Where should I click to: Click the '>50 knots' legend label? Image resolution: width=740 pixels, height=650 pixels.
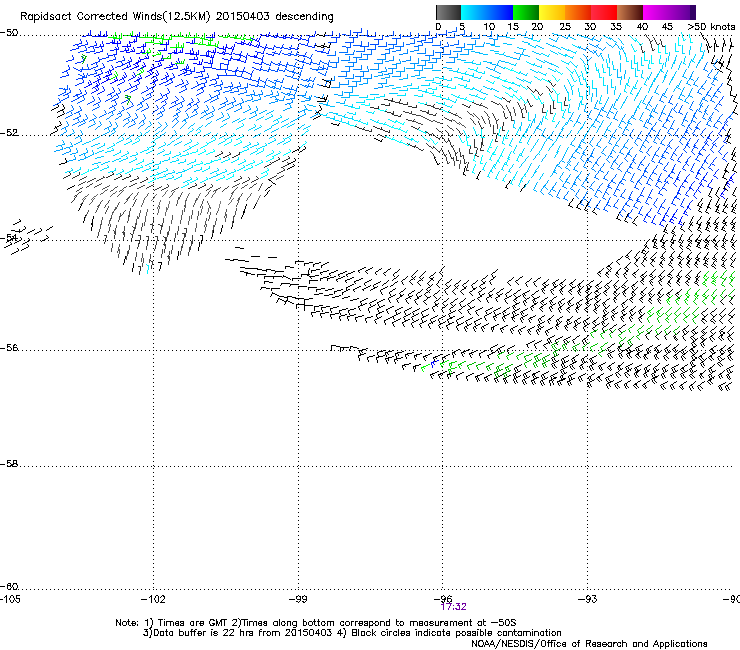point(711,27)
